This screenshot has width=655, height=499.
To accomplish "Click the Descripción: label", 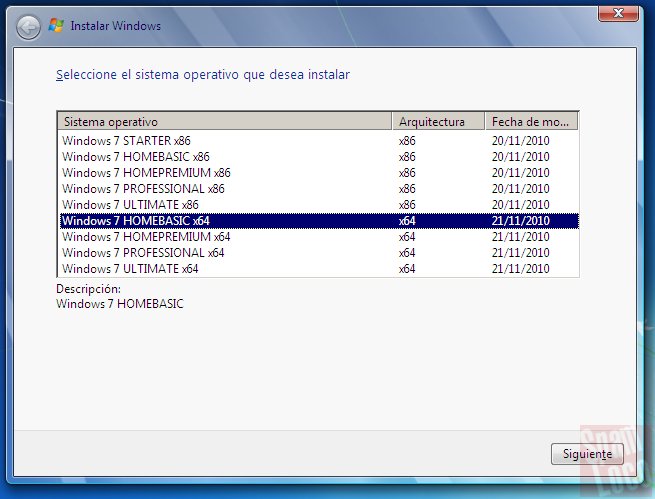I will click(x=89, y=289).
